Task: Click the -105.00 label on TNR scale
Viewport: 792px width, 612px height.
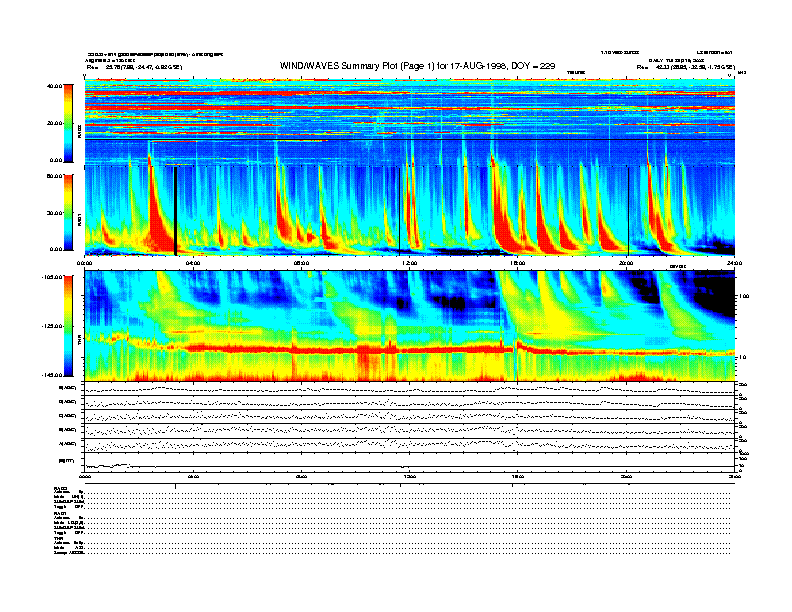Action: point(53,277)
